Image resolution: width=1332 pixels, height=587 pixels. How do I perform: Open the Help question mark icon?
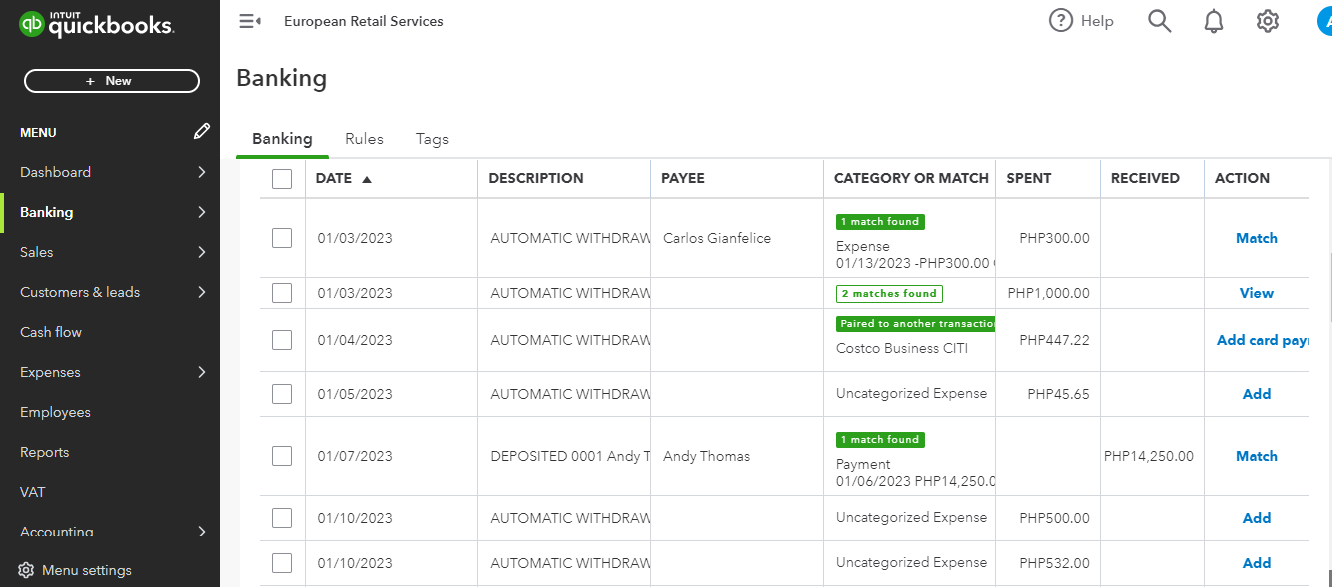click(x=1060, y=21)
